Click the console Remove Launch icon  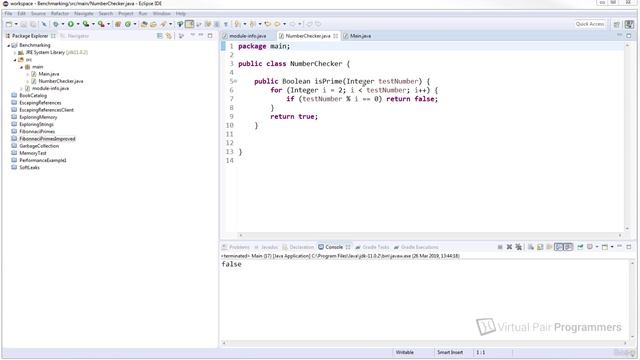pos(509,247)
